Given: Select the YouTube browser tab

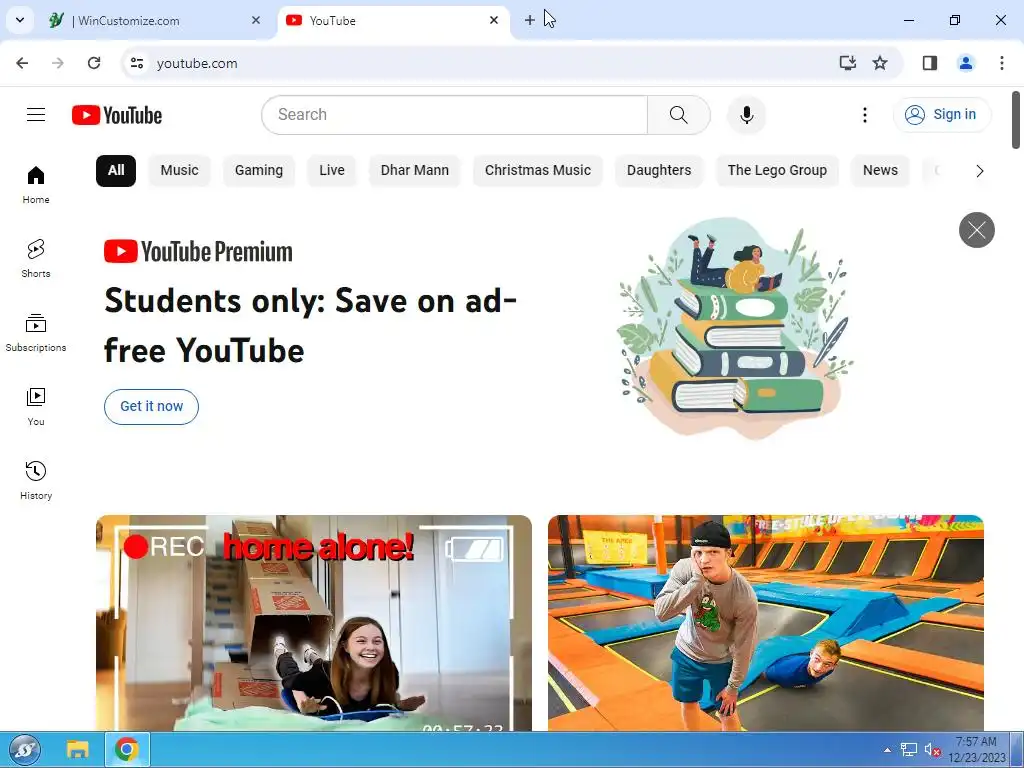Looking at the screenshot, I should 394,20.
